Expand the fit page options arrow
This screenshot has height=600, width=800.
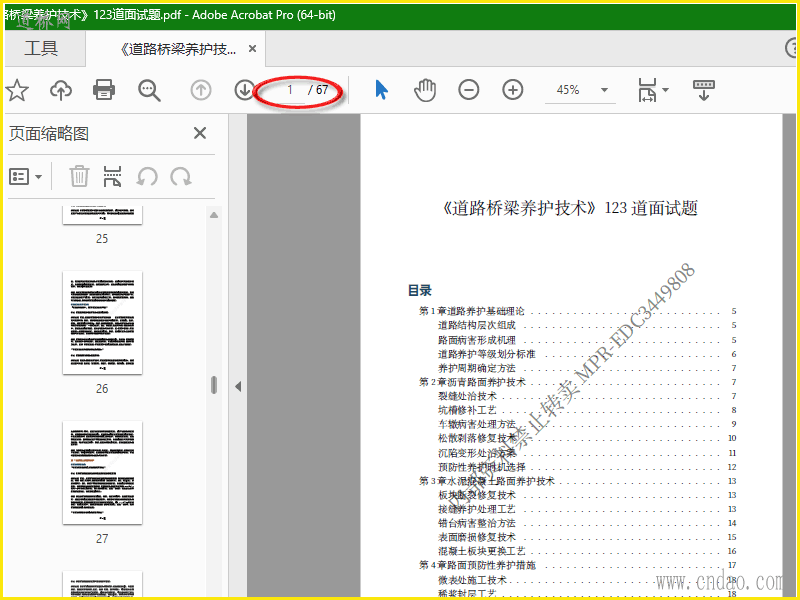pos(665,90)
